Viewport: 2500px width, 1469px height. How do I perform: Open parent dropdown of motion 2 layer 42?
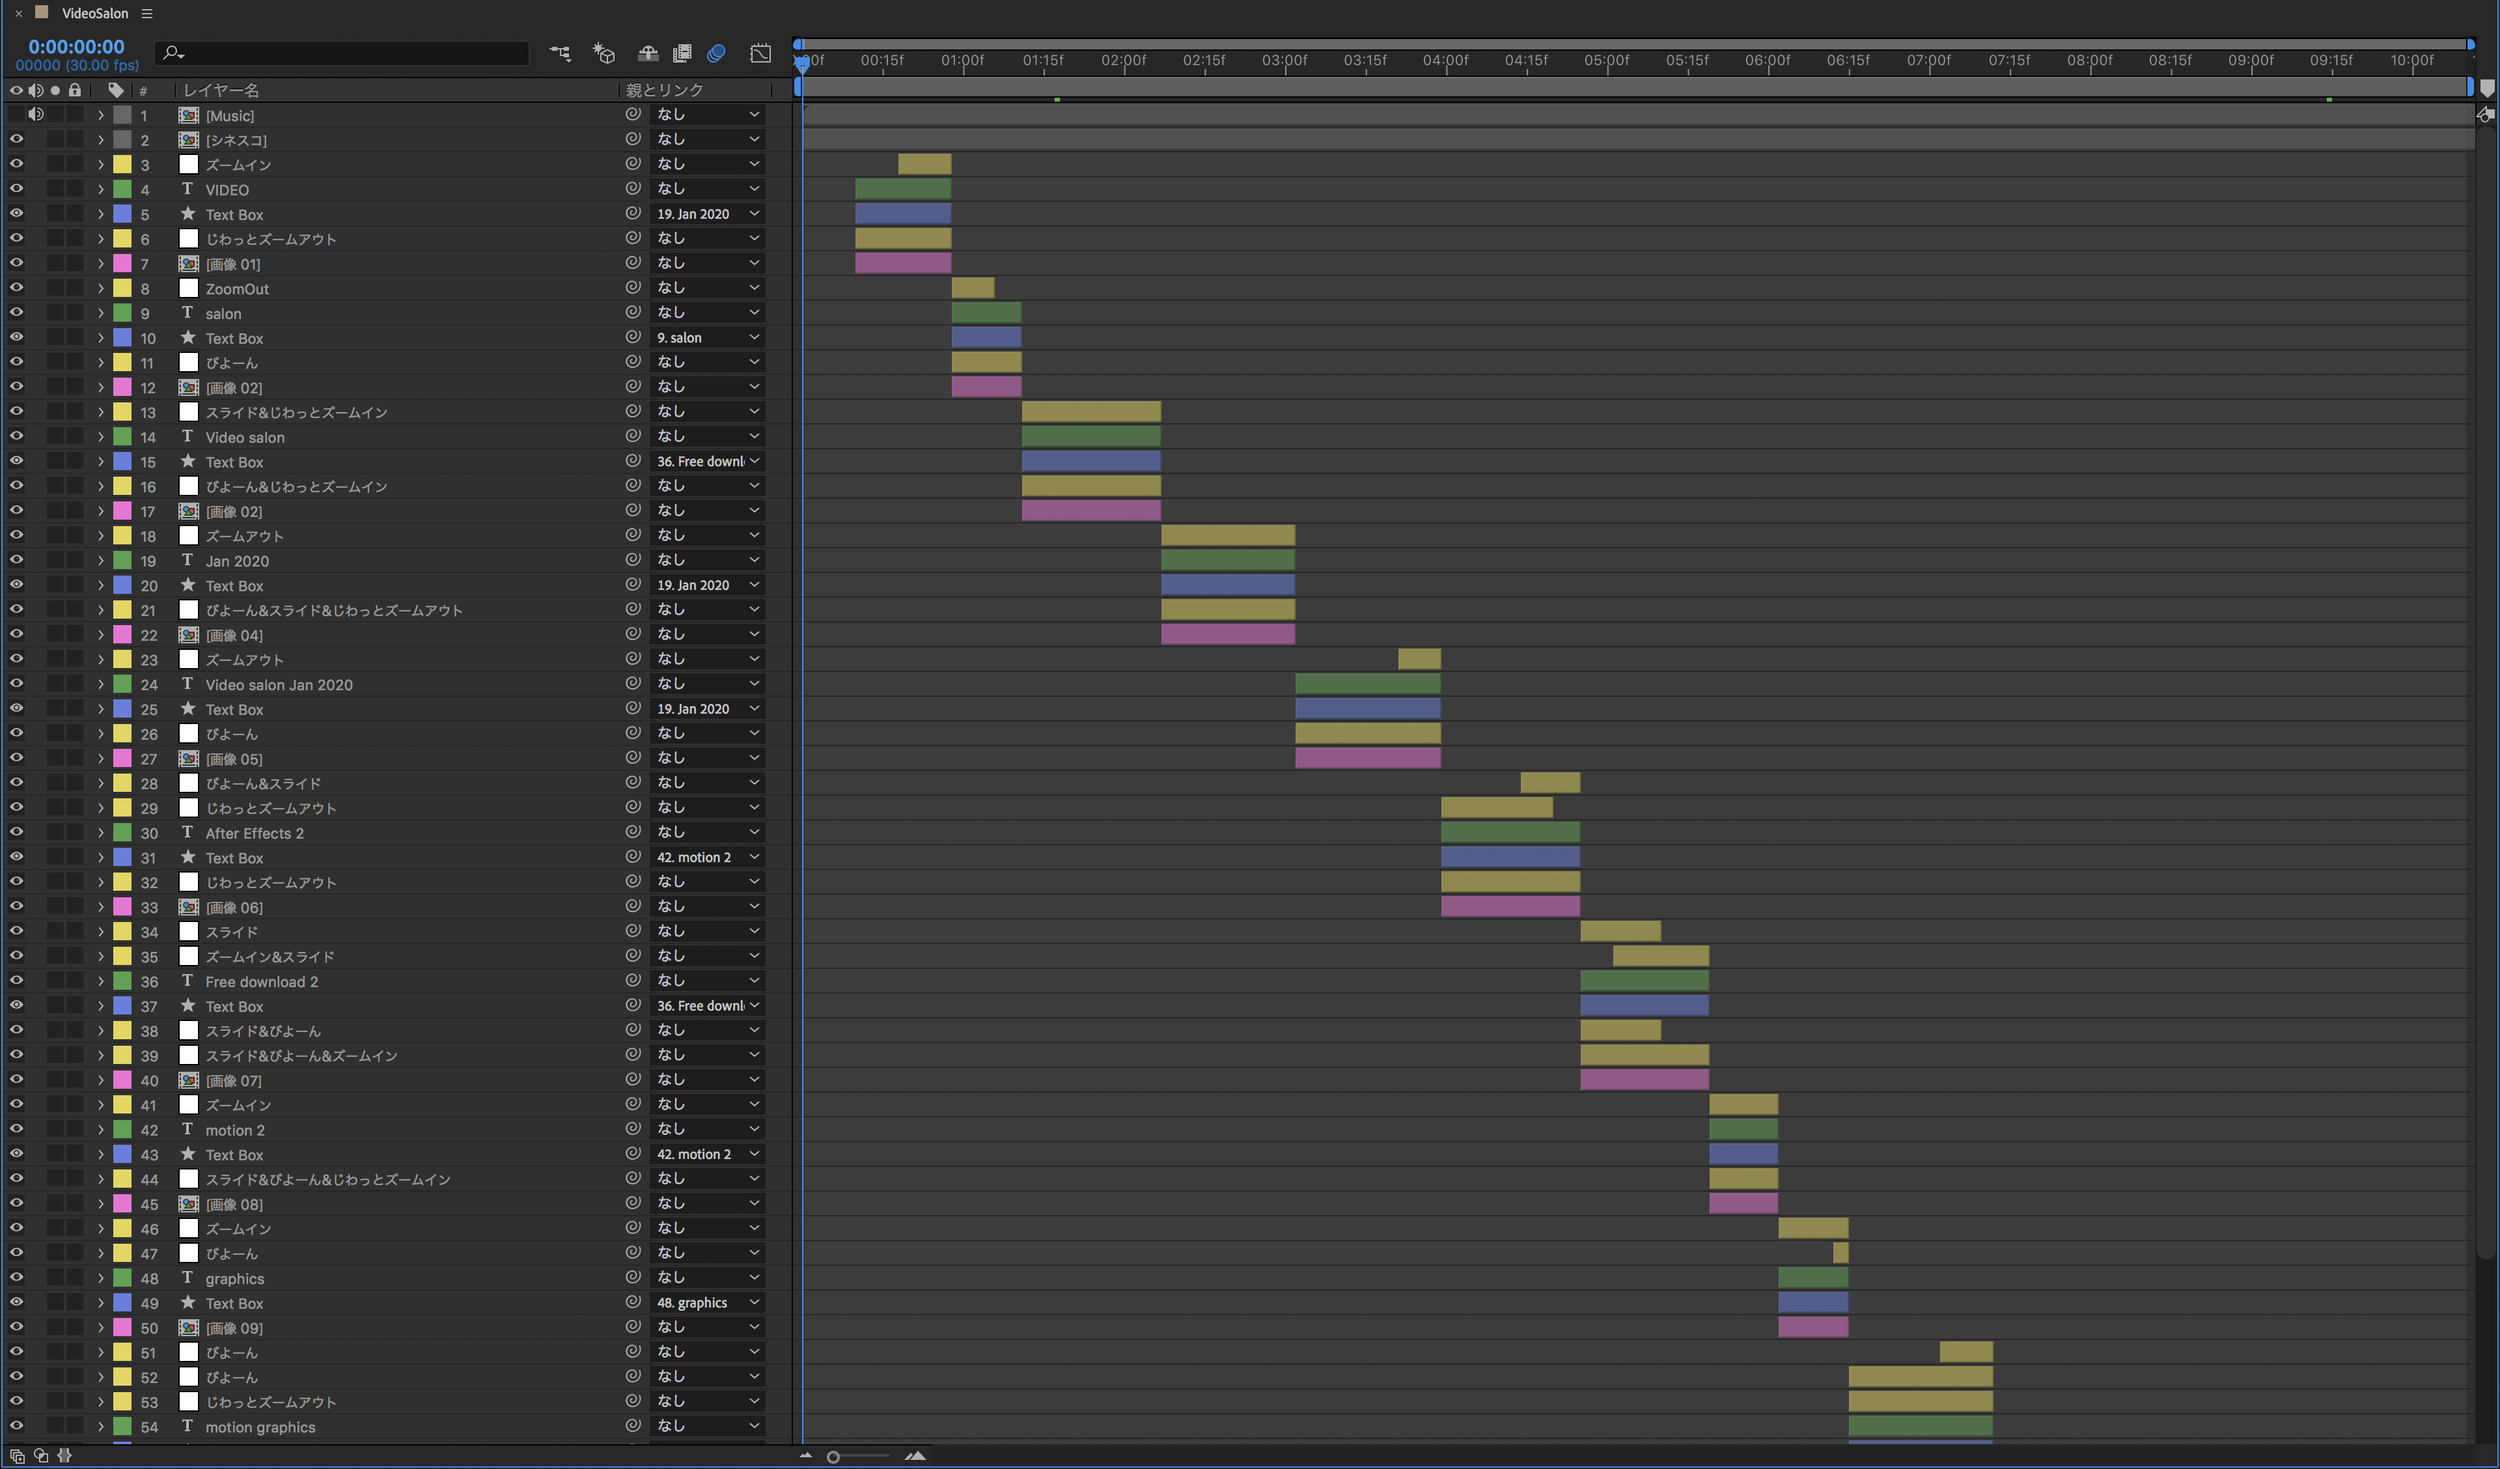pyautogui.click(x=707, y=1129)
